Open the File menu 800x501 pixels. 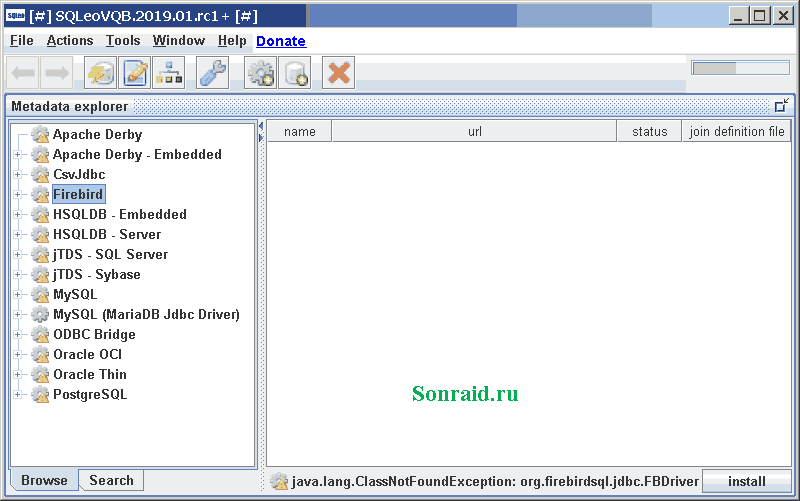pos(21,41)
